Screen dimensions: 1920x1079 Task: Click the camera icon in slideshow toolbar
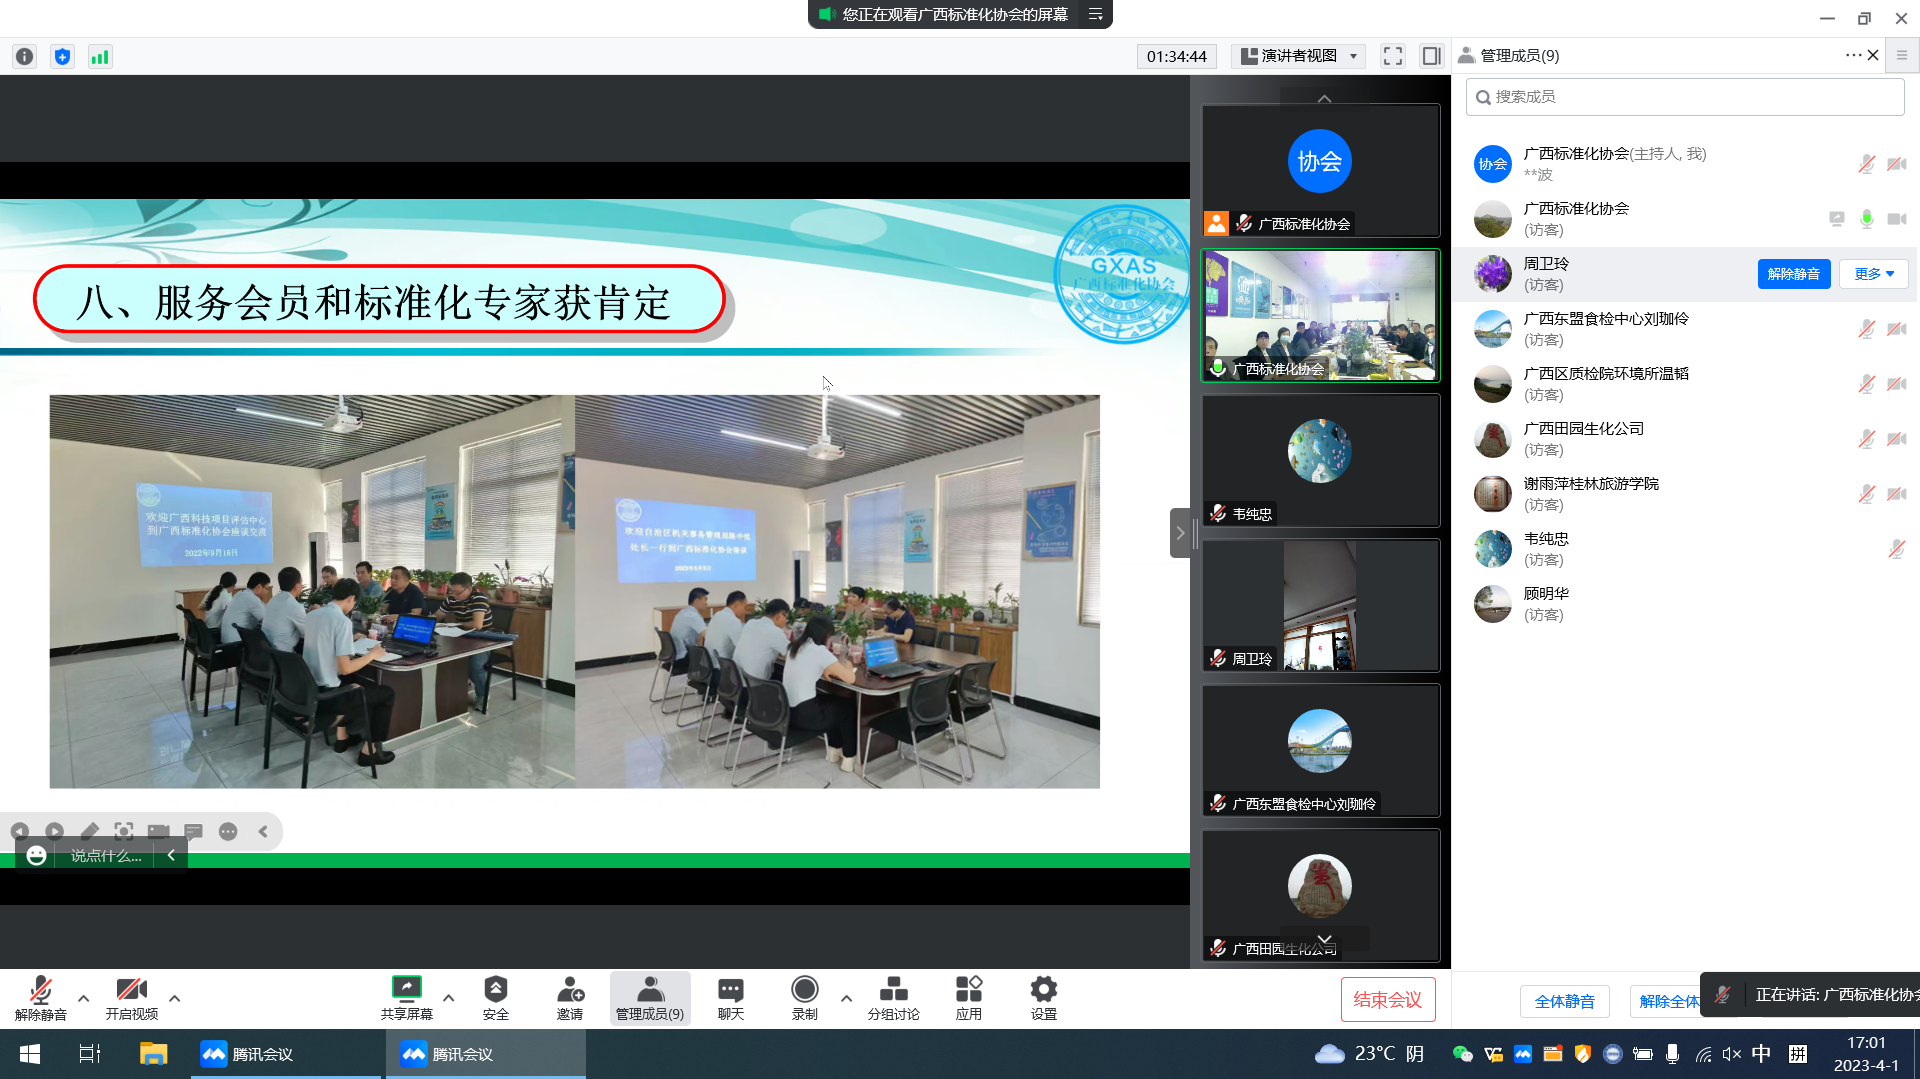pos(158,831)
